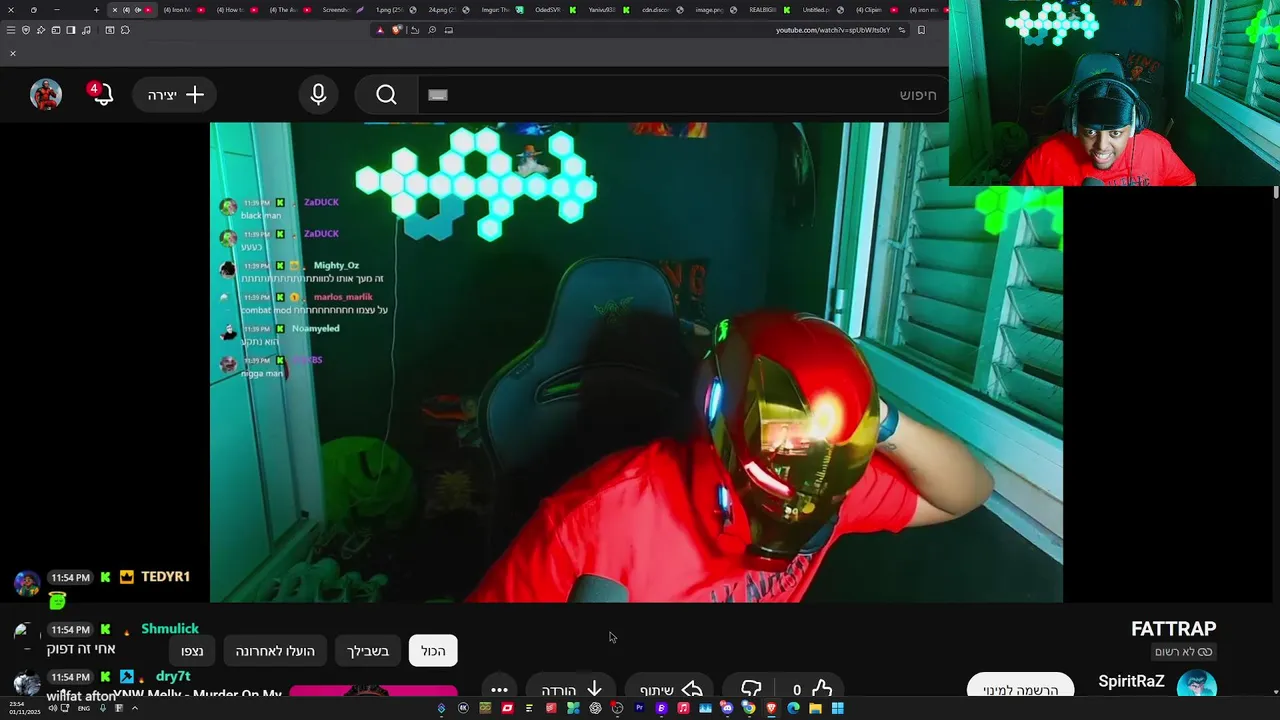Click the music note toolbar icon
Viewport: 1280px width, 720px height.
86,30
